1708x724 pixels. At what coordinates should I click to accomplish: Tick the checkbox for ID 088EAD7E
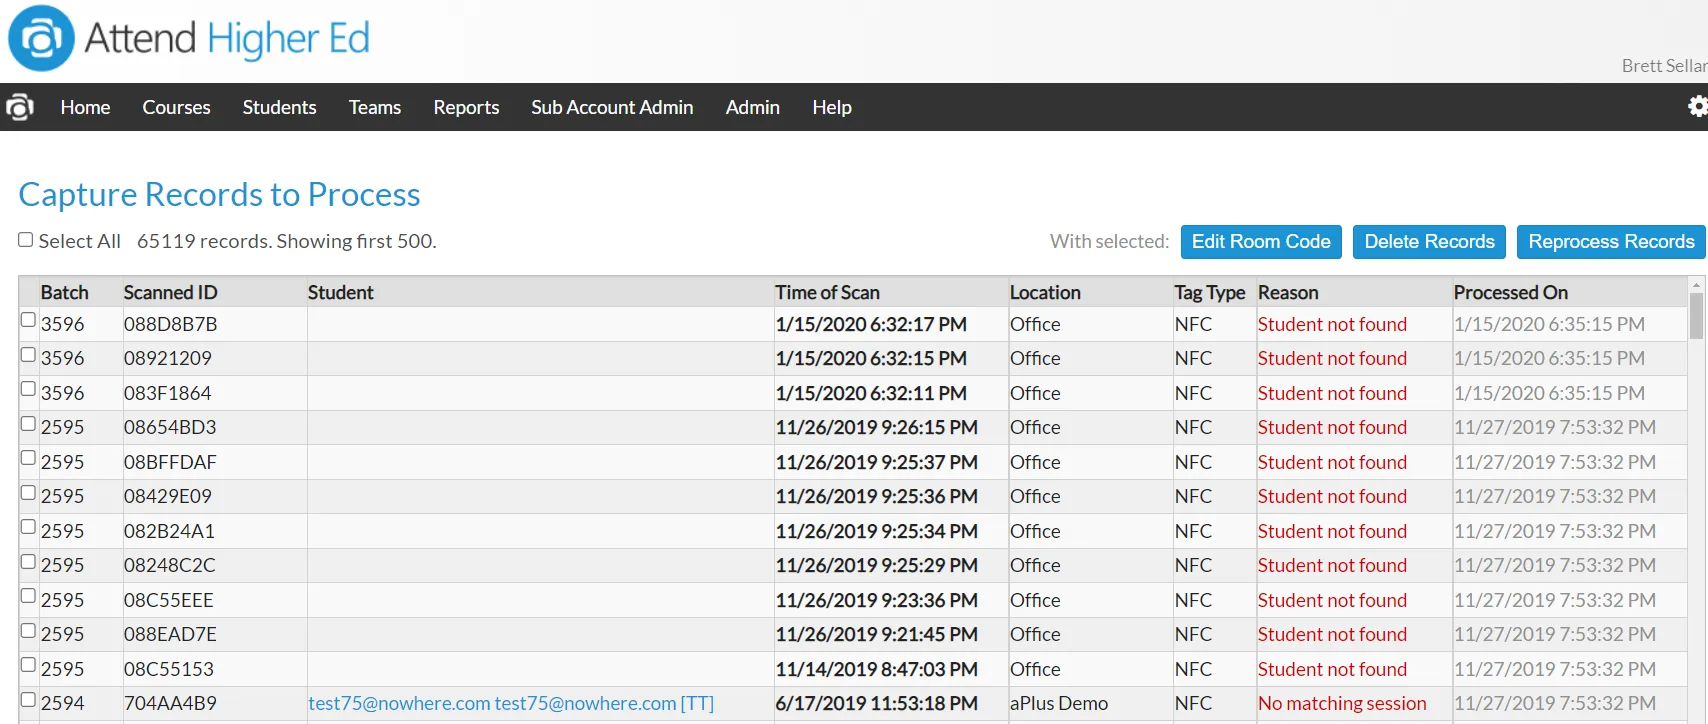click(28, 631)
